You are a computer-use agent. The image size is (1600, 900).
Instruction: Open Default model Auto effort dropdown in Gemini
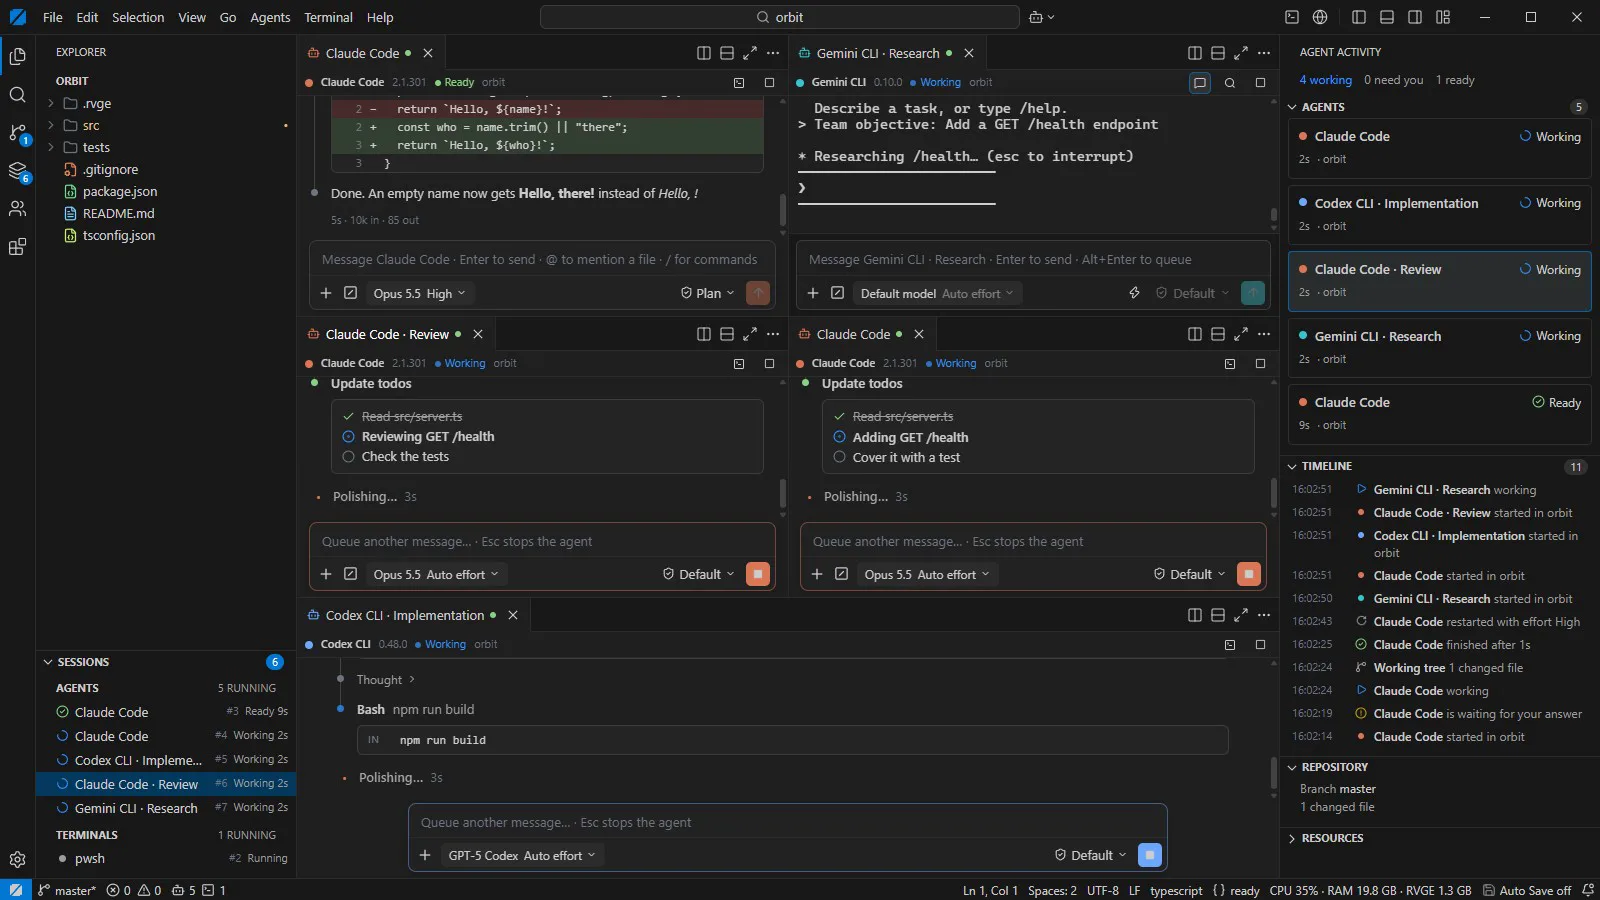pyautogui.click(x=936, y=293)
